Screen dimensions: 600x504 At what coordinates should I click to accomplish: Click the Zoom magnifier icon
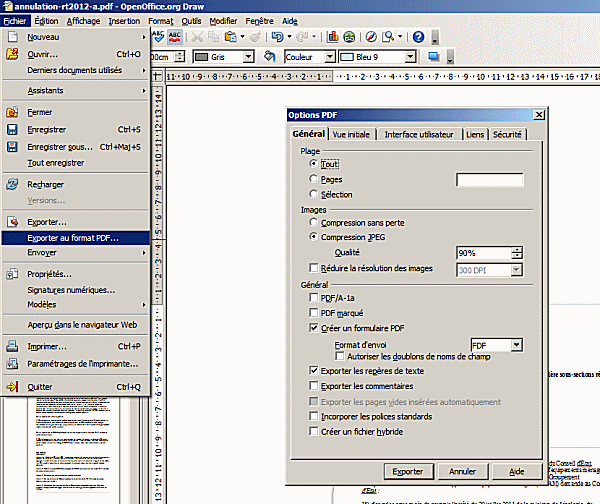[x=388, y=37]
